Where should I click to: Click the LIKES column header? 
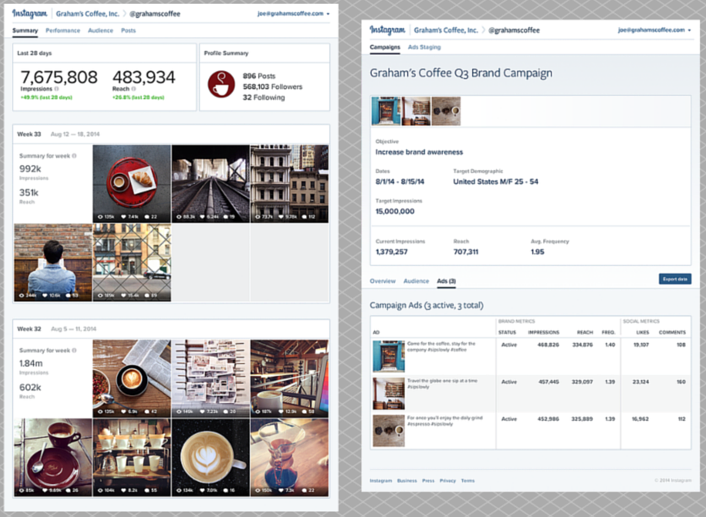(643, 332)
